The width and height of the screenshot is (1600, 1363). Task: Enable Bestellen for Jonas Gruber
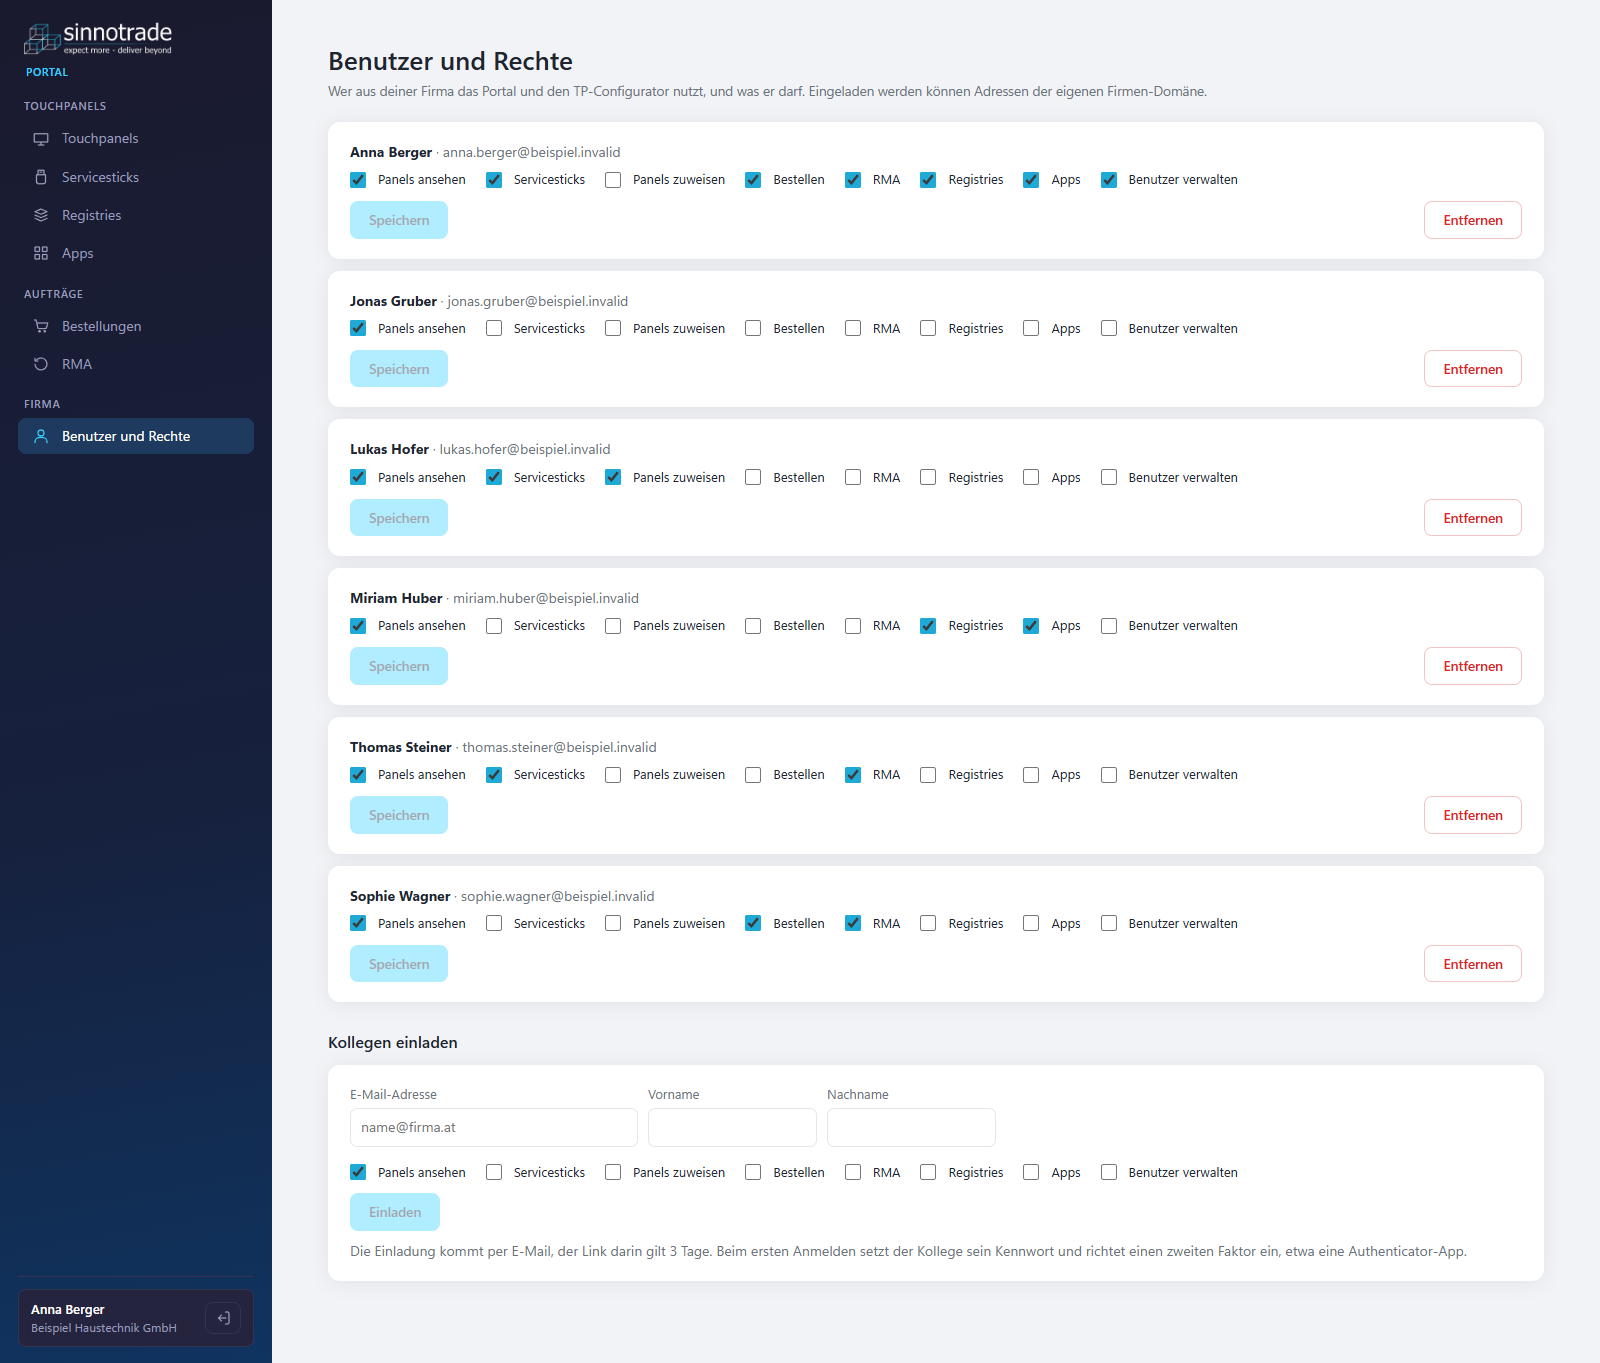(753, 328)
